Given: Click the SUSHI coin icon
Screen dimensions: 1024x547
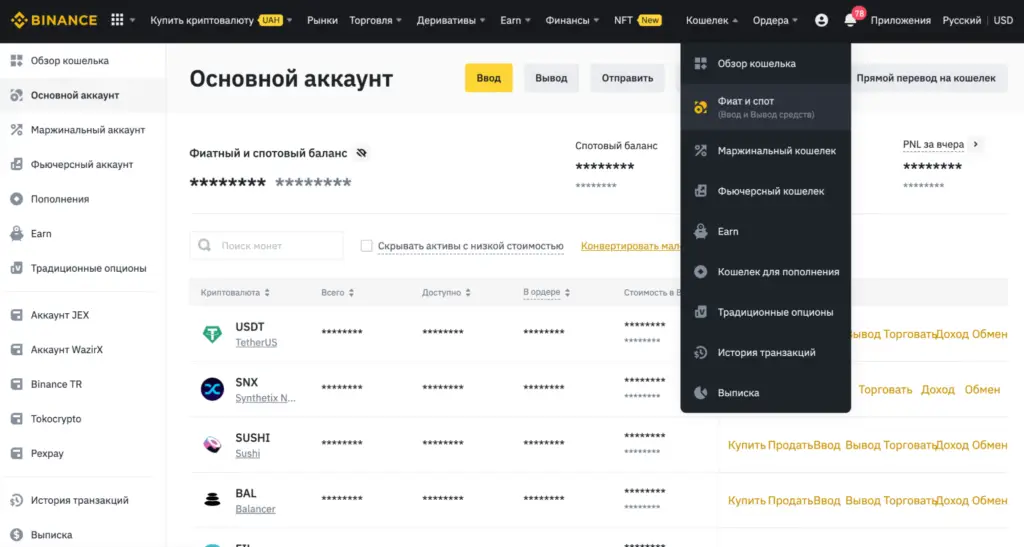Looking at the screenshot, I should pyautogui.click(x=212, y=445).
